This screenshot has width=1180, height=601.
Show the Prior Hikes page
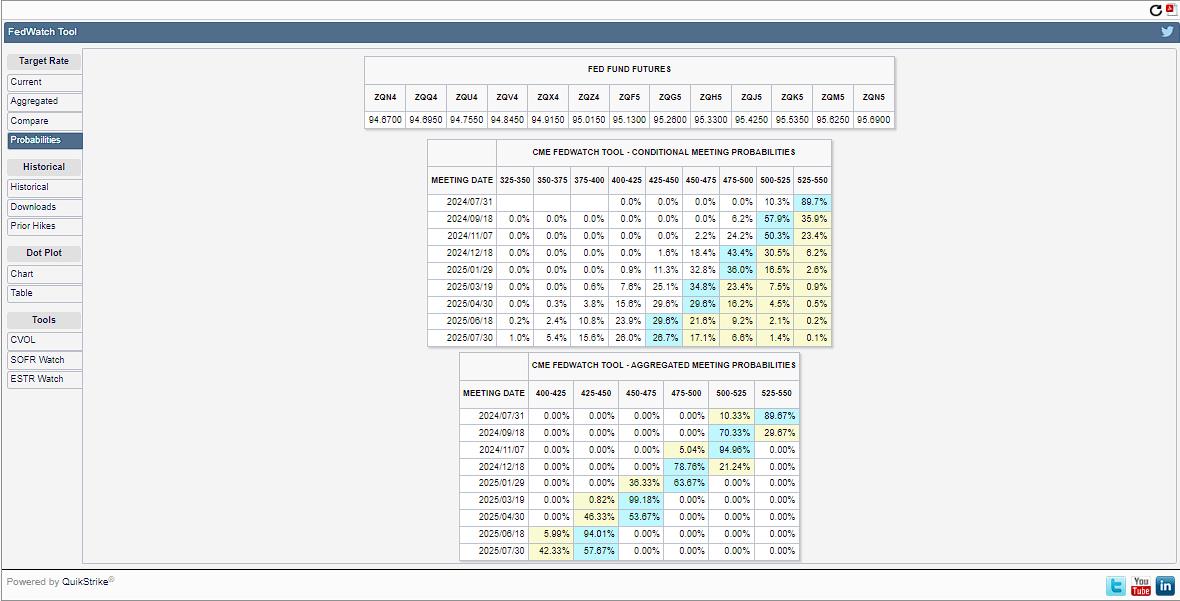[x=45, y=226]
